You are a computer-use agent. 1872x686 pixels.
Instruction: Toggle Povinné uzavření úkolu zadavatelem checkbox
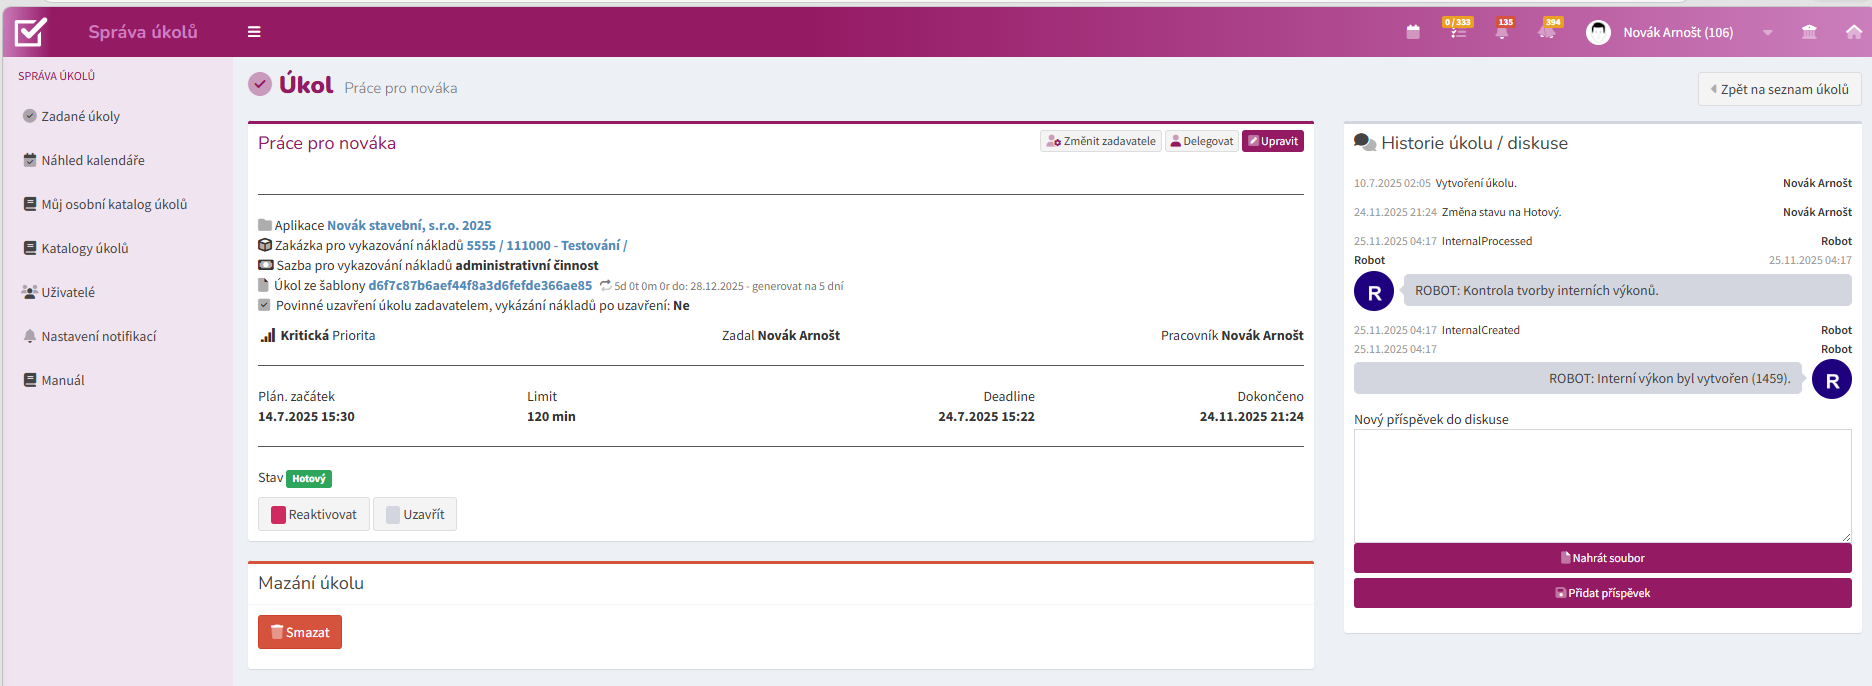click(264, 305)
